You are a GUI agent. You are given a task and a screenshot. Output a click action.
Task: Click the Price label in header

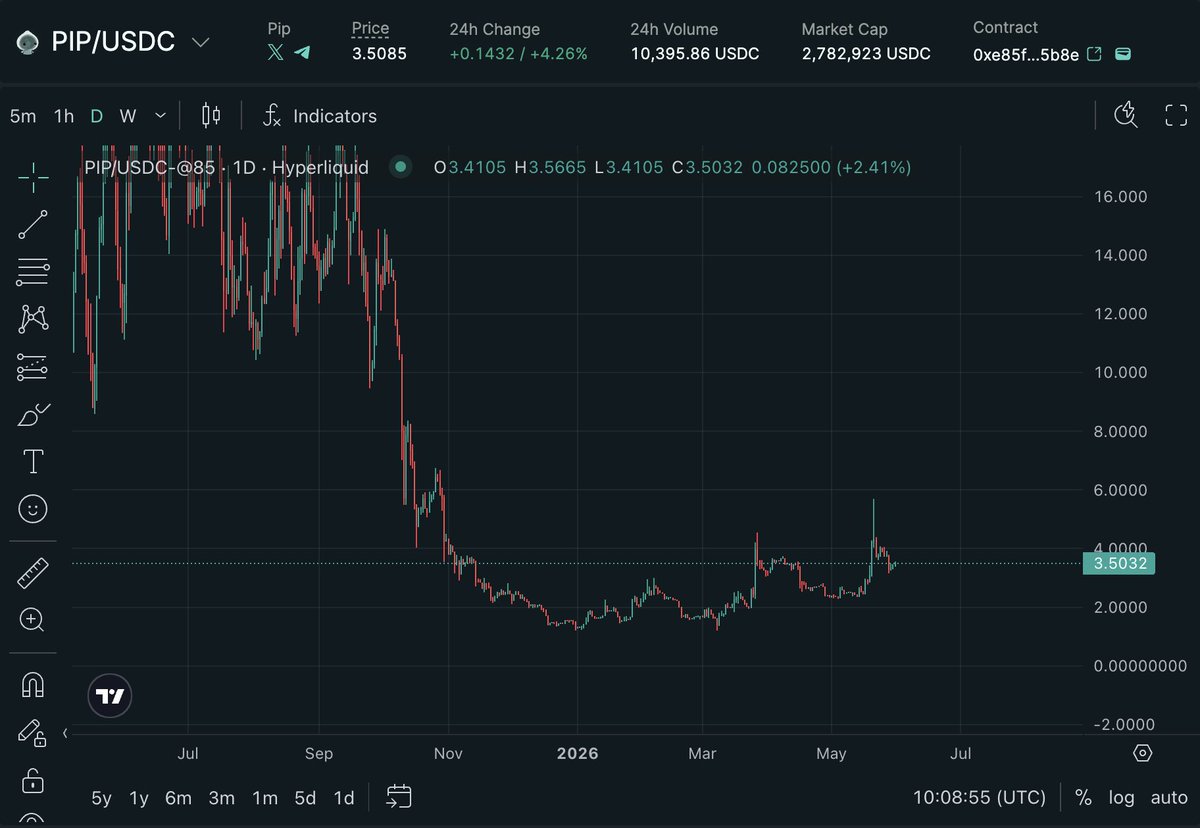(371, 29)
